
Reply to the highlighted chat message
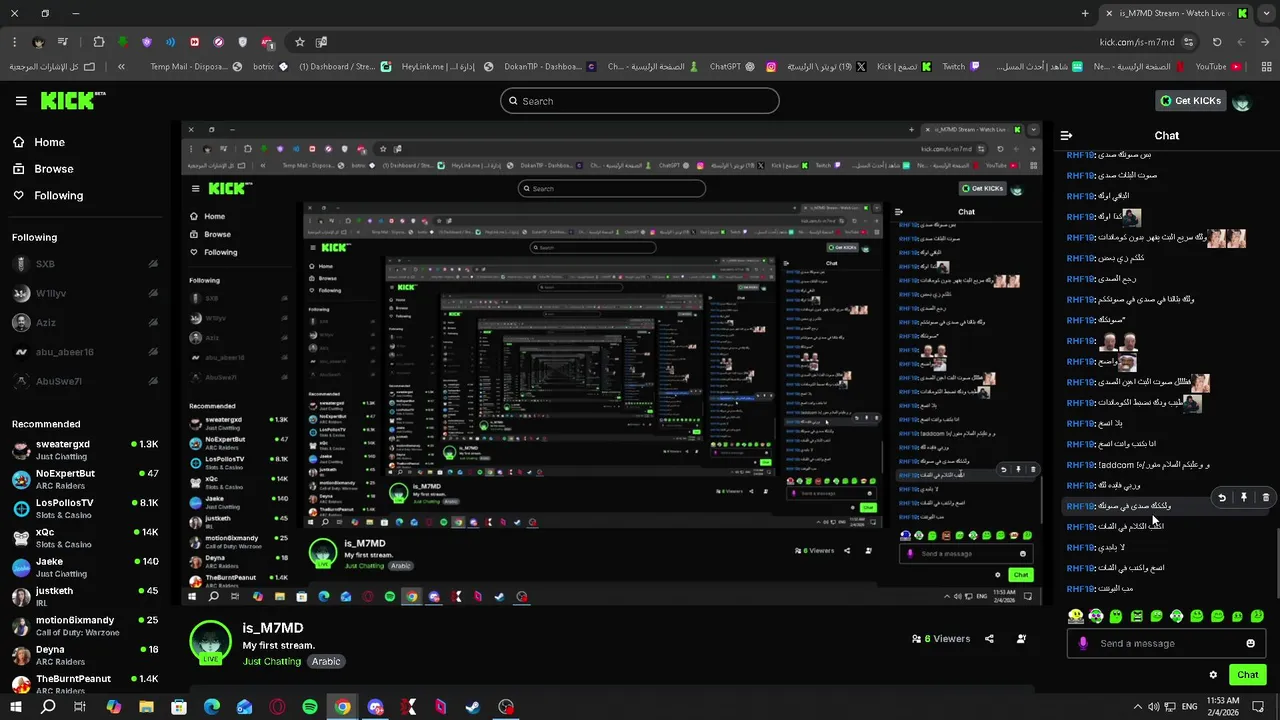1222,497
